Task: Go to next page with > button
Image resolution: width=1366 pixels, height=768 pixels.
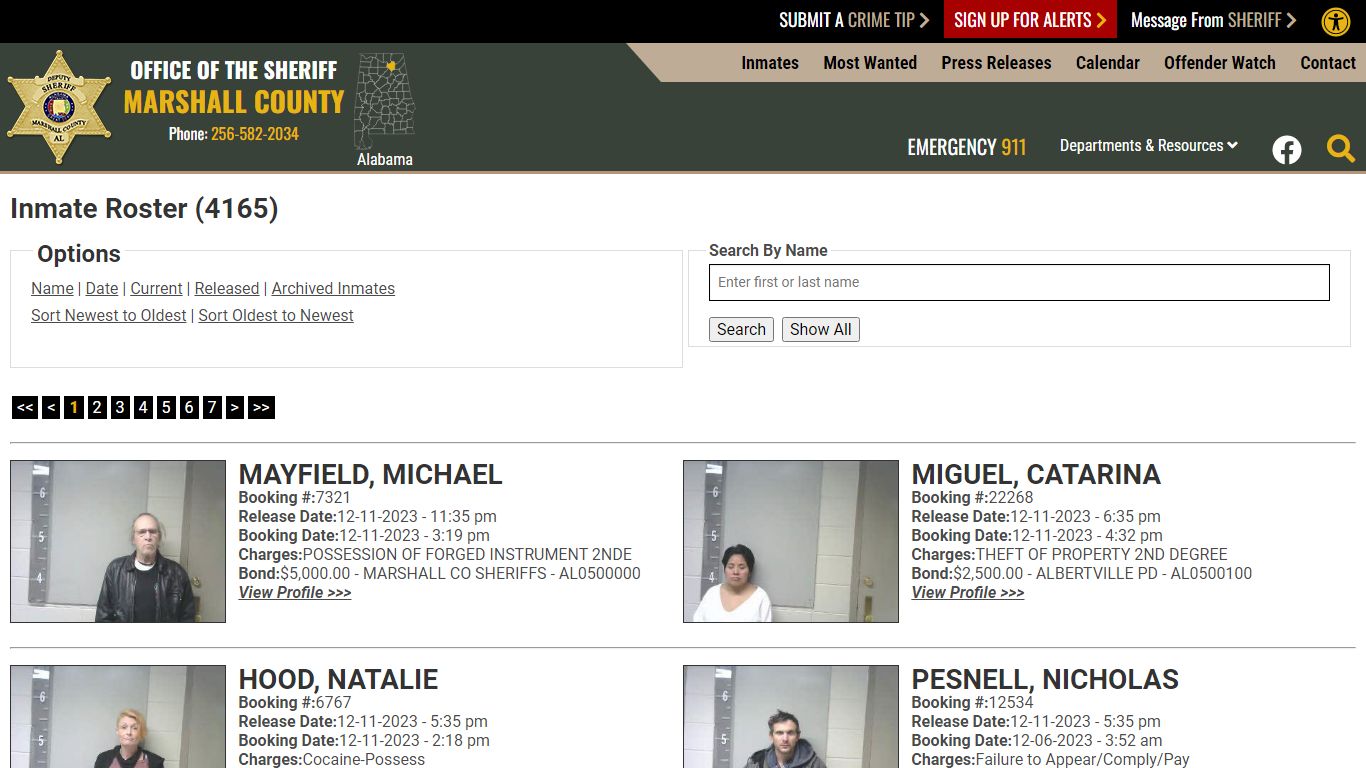Action: click(235, 407)
